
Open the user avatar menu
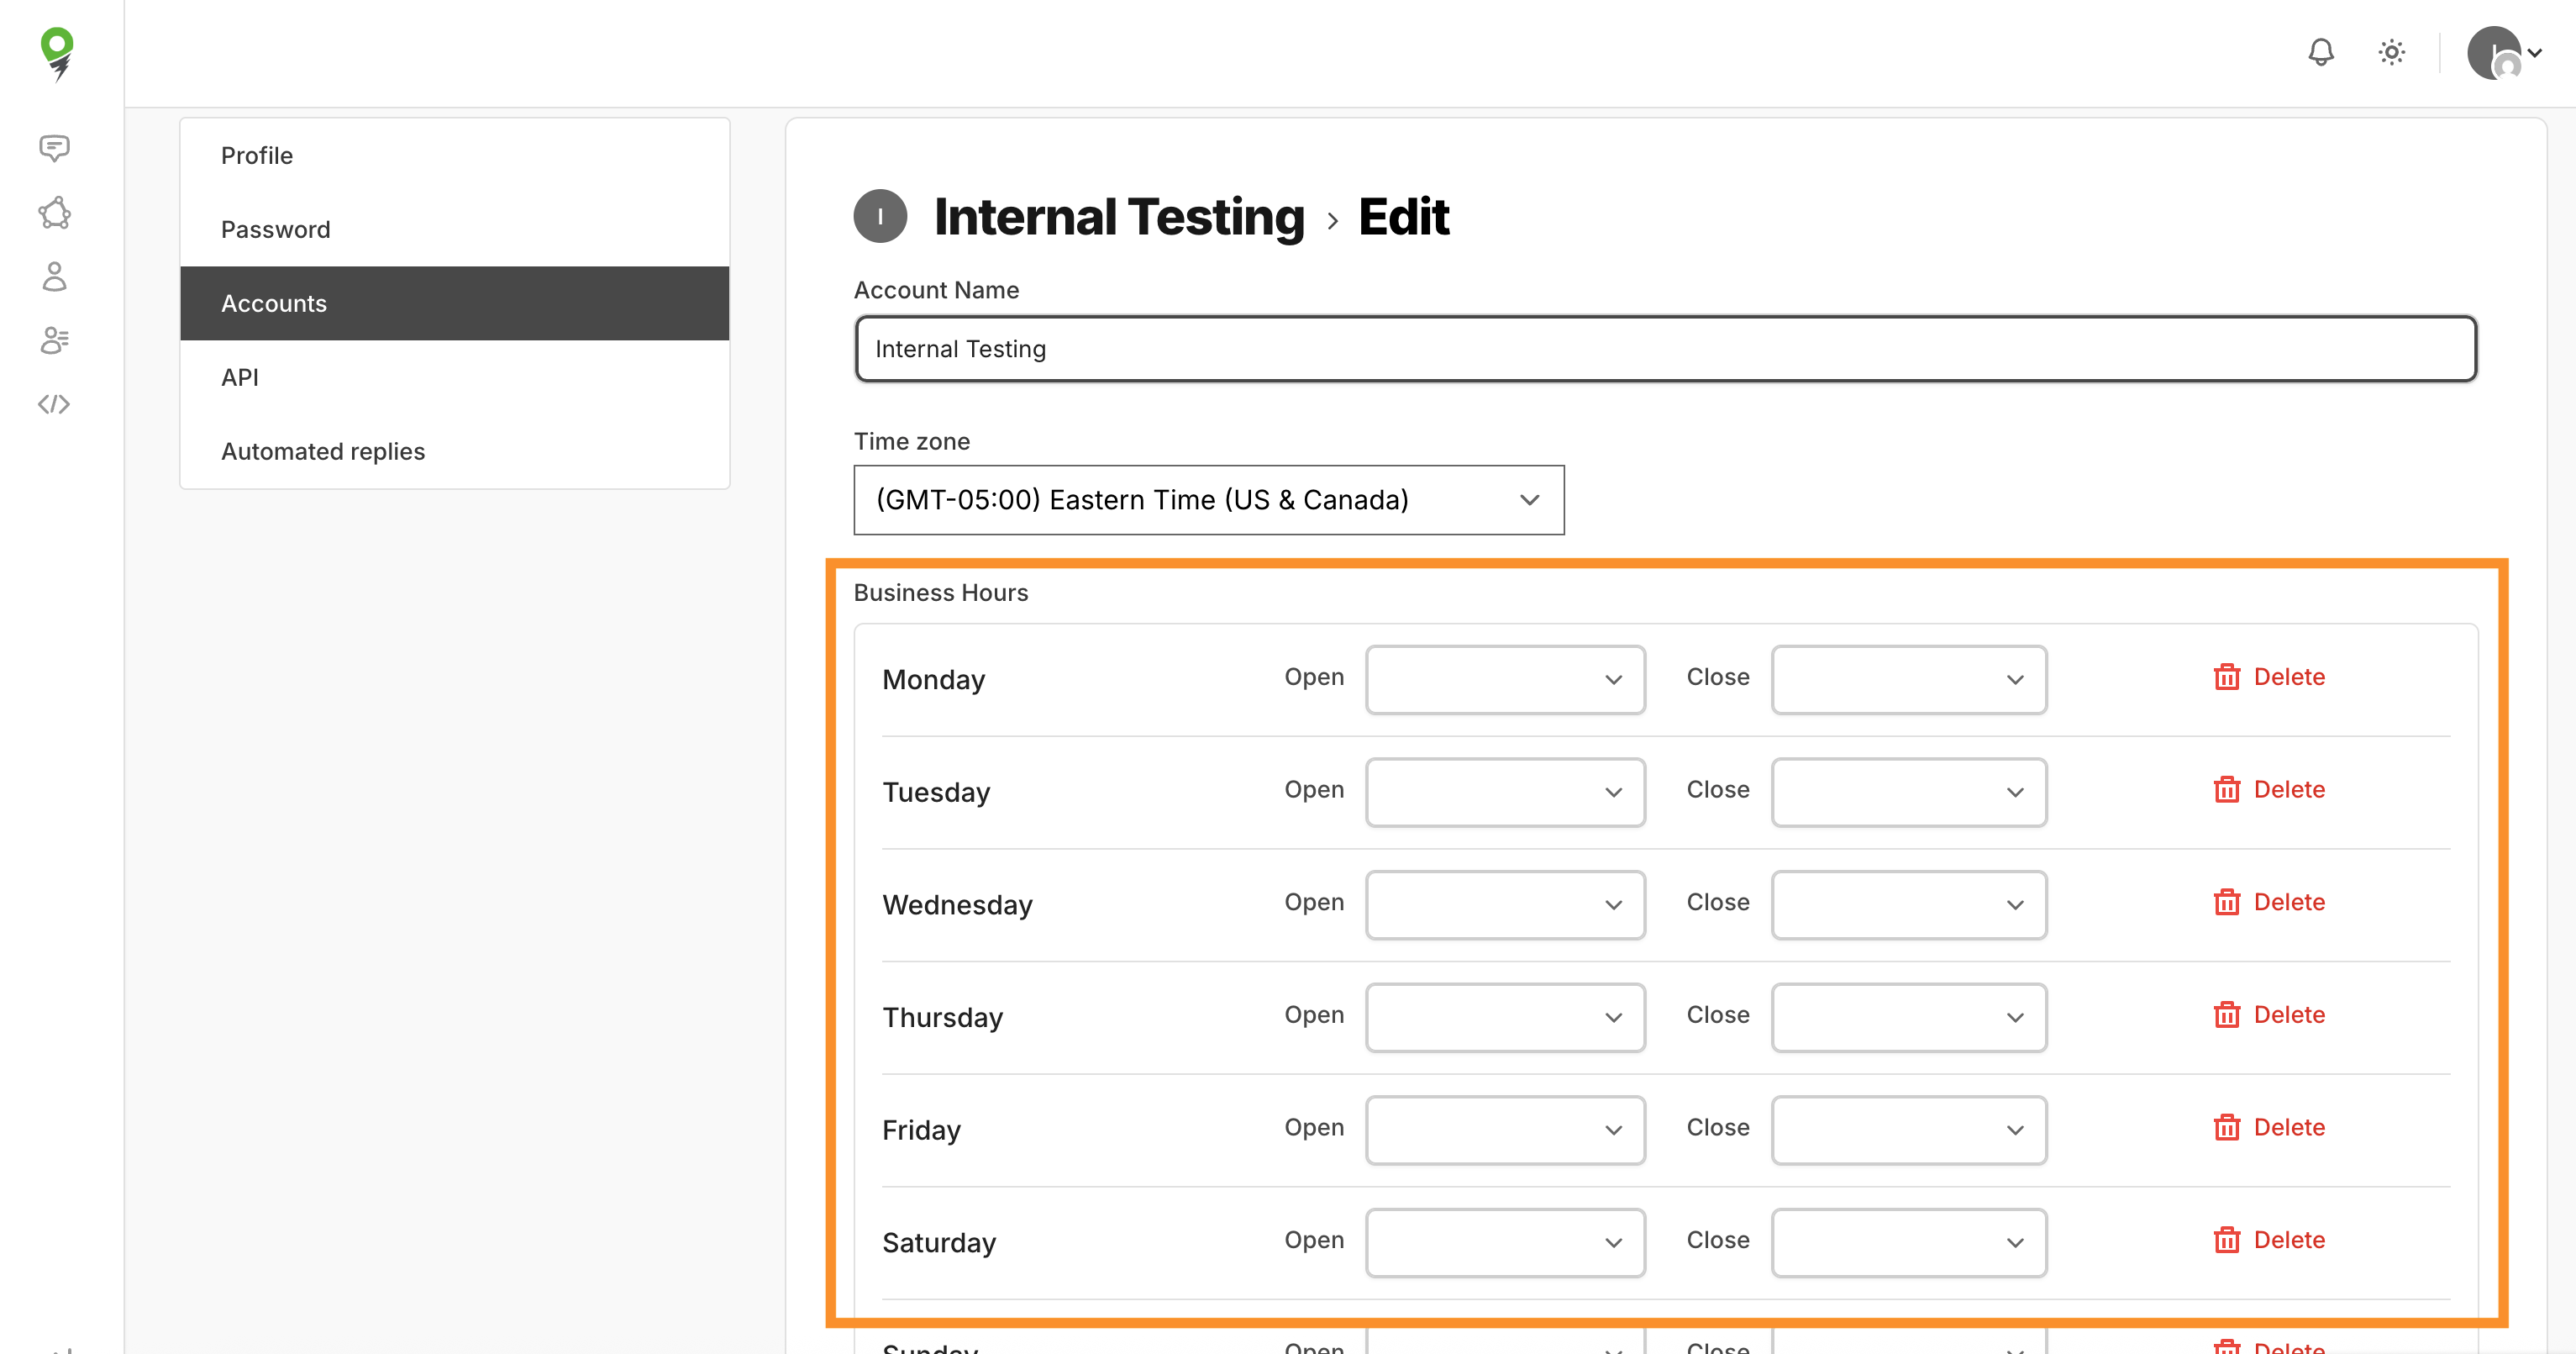click(2503, 53)
